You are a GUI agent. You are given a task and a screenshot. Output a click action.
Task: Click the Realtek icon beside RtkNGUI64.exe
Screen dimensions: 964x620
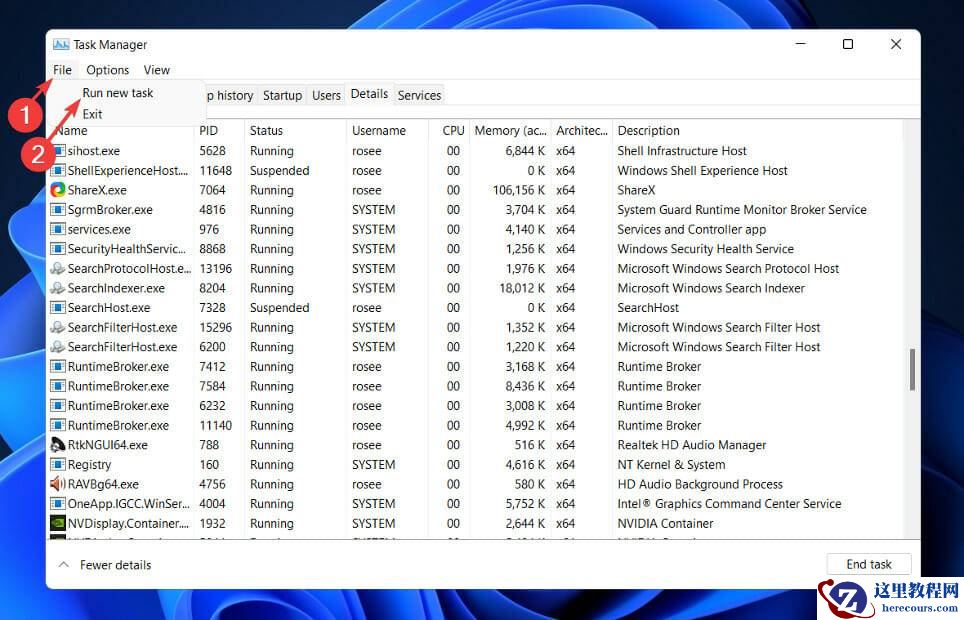[58, 444]
